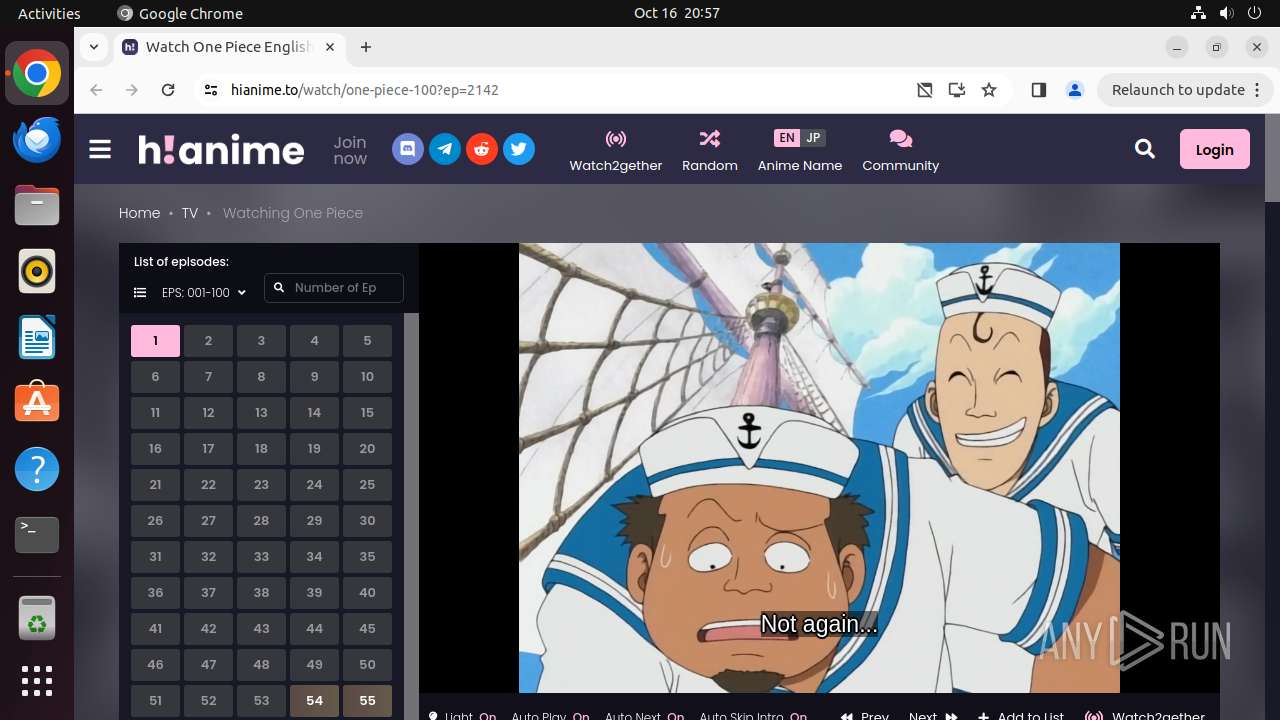
Task: Open the Twitter icon link
Action: (x=519, y=150)
